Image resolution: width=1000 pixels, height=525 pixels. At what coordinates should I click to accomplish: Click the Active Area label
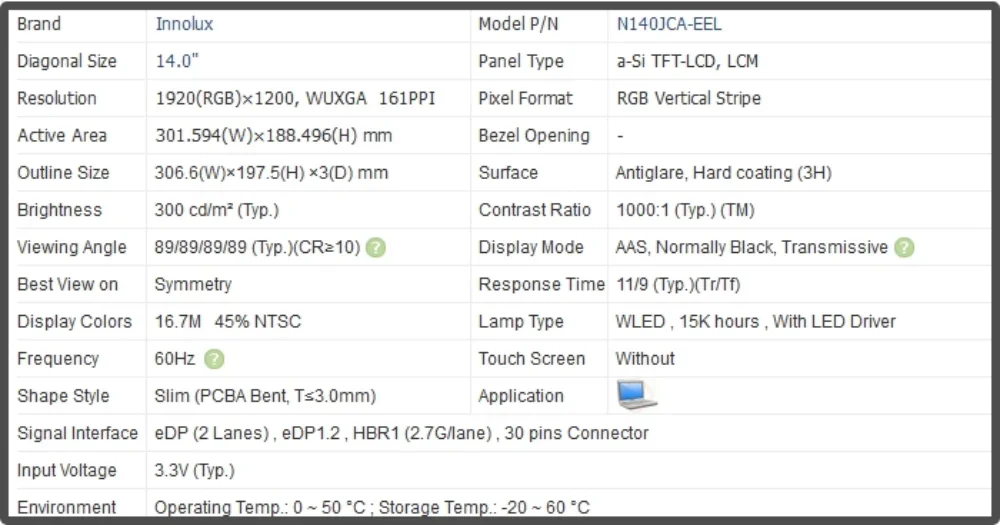62,136
